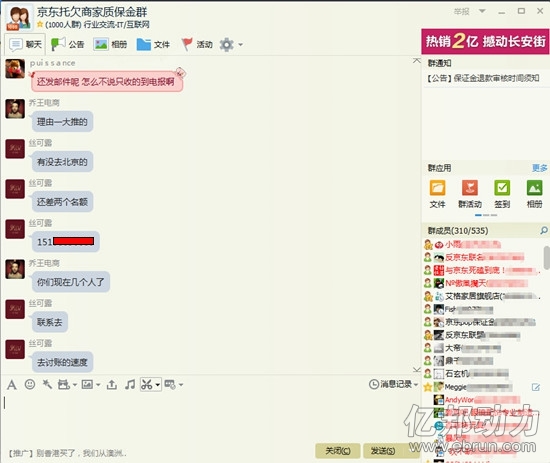
Task: Click the scissors screenshot tool
Action: [147, 384]
